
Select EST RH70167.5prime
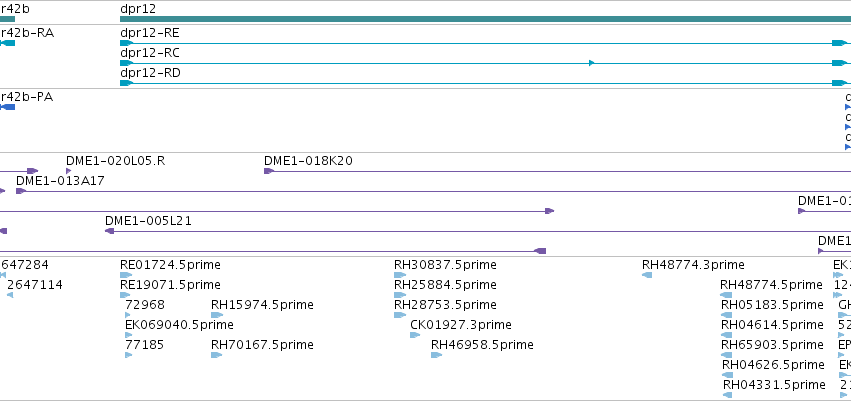coord(262,345)
